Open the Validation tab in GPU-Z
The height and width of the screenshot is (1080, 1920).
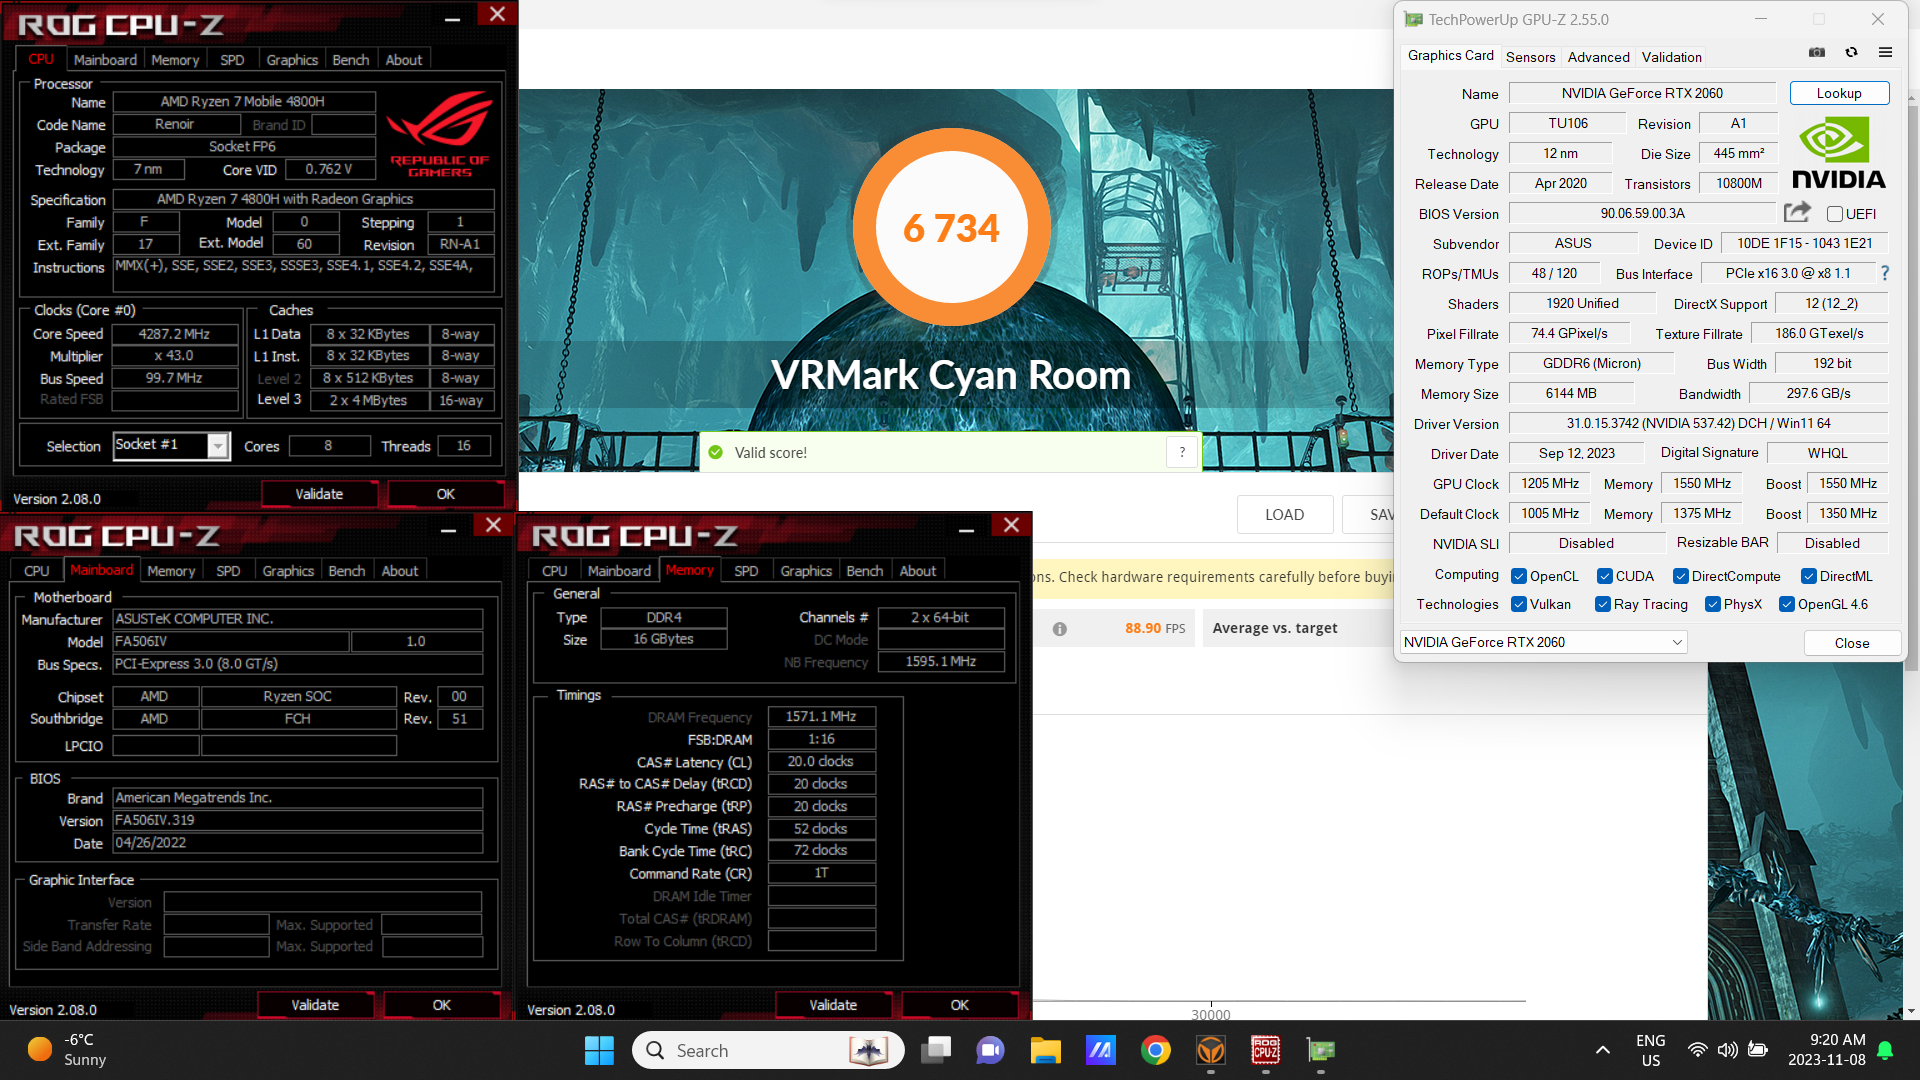tap(1671, 57)
